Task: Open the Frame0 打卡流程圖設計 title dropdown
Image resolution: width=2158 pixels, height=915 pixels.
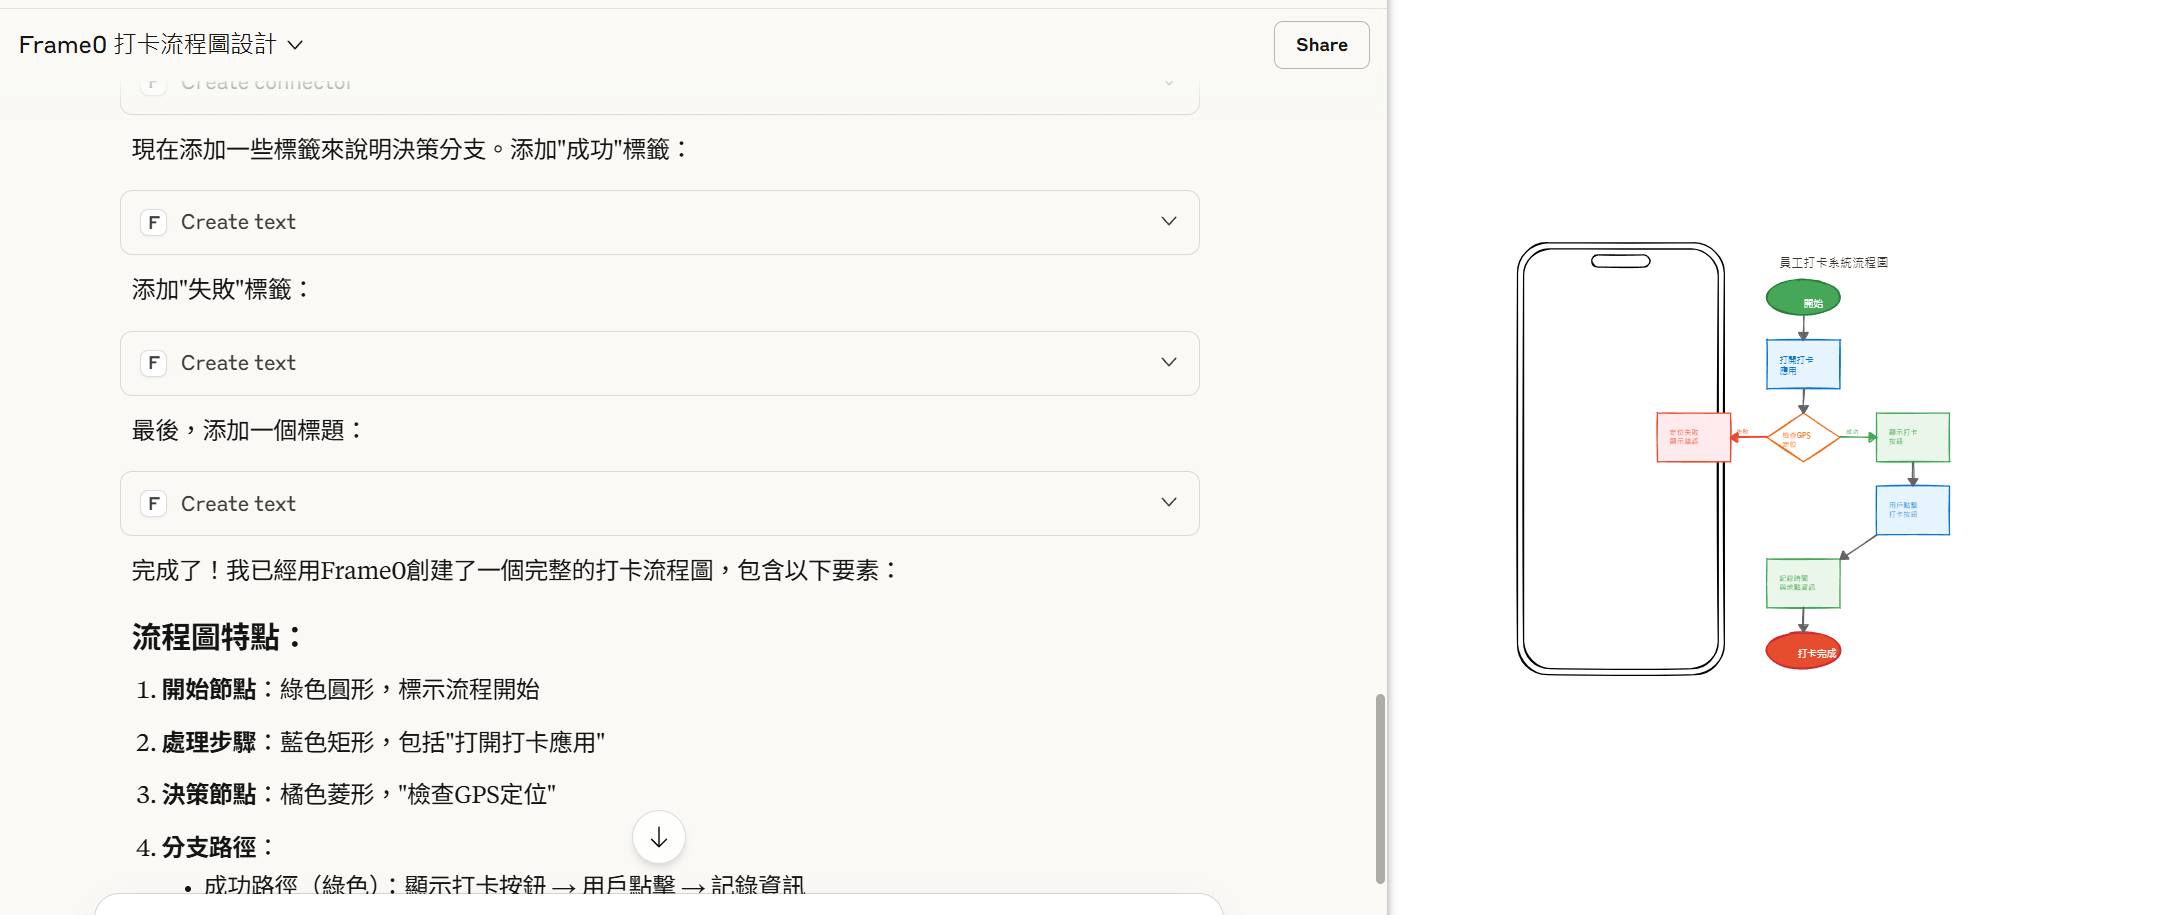Action: tap(161, 45)
